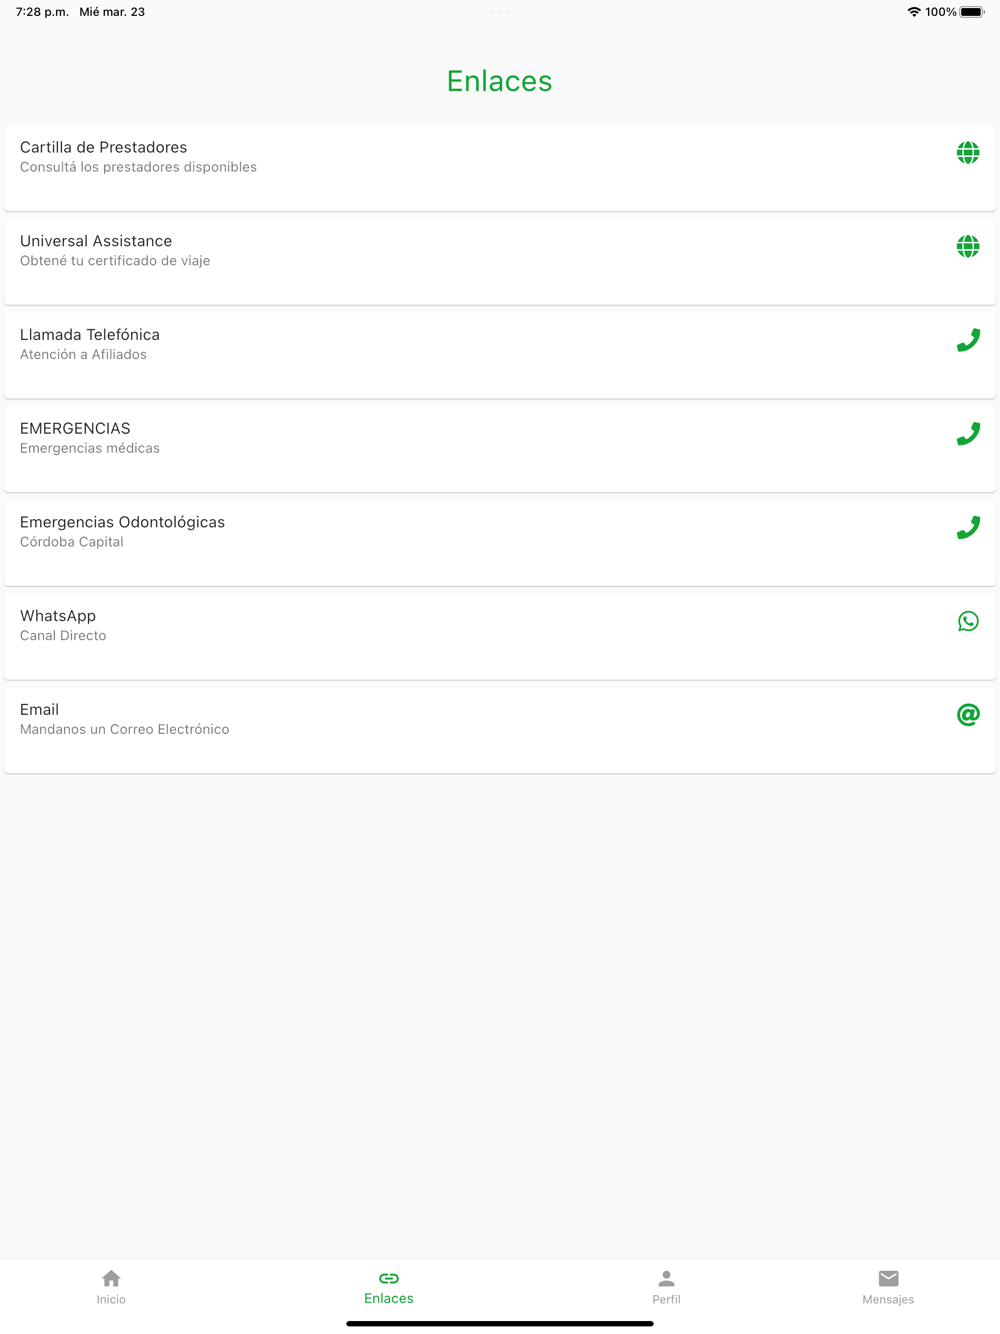This screenshot has width=1000, height=1334.
Task: Tap phone icon for Emergencias Odontológicas
Action: click(x=967, y=528)
